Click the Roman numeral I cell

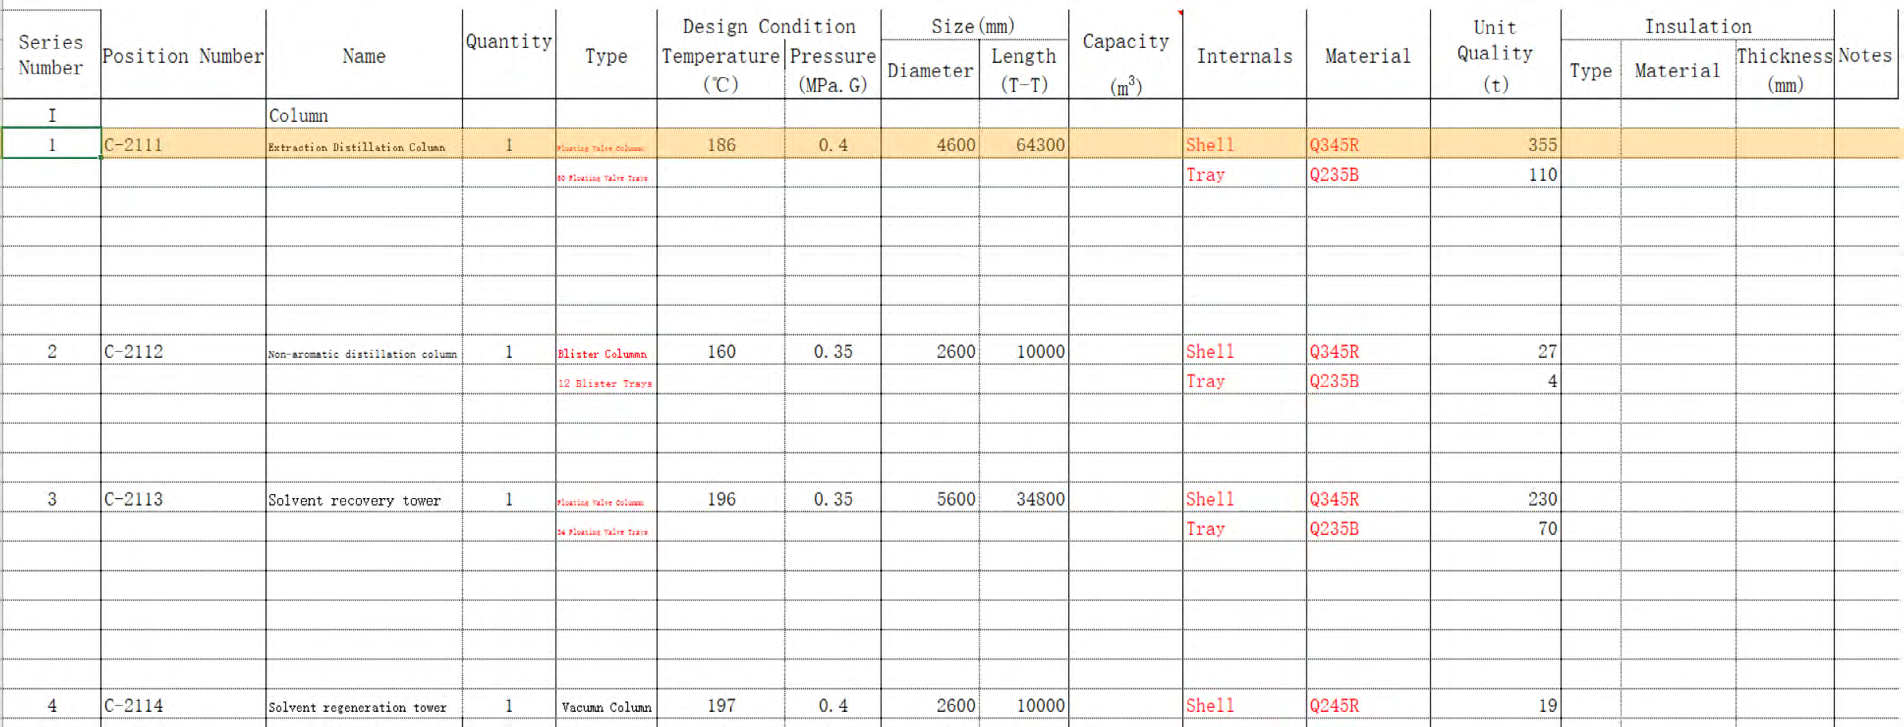tap(51, 115)
